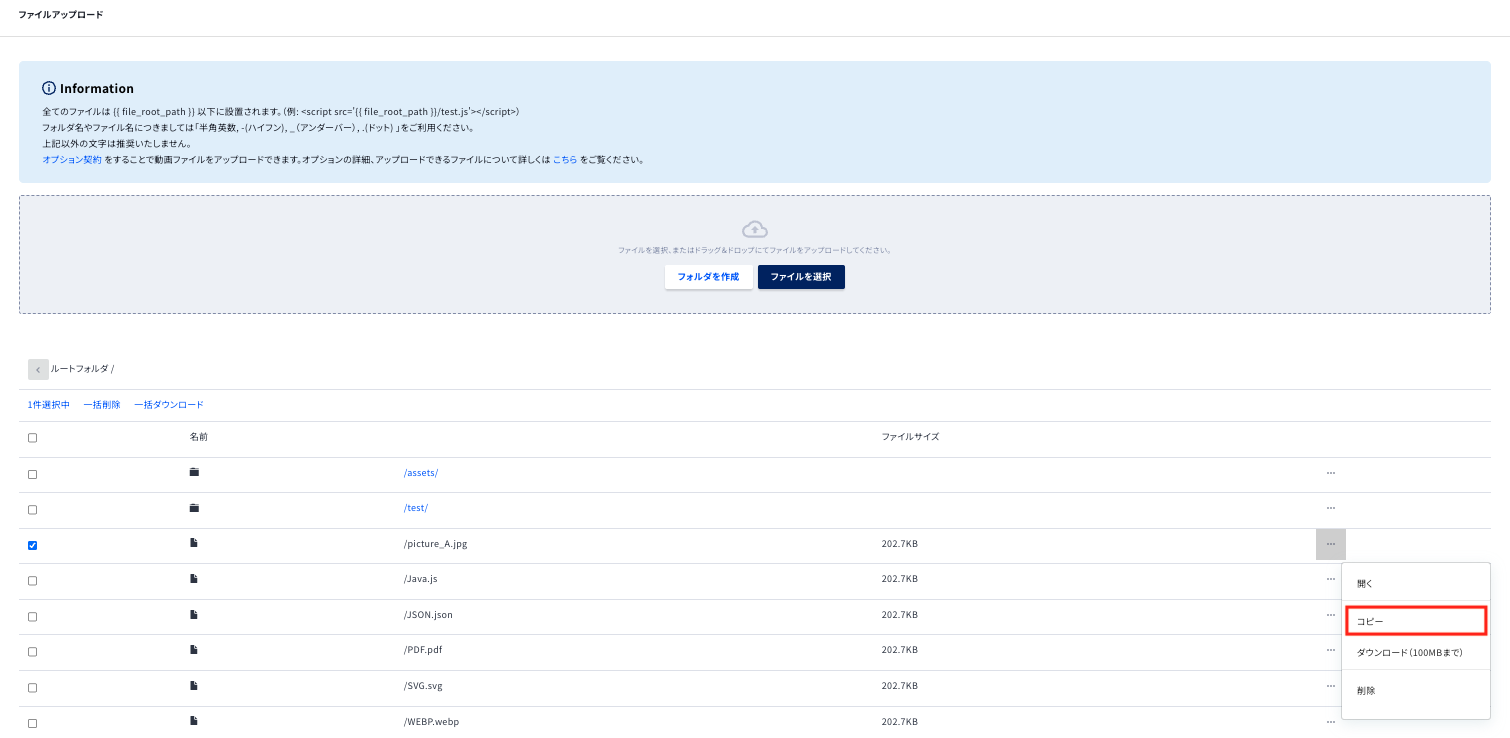
Task: Go back using the left chevron button
Action: 38,369
